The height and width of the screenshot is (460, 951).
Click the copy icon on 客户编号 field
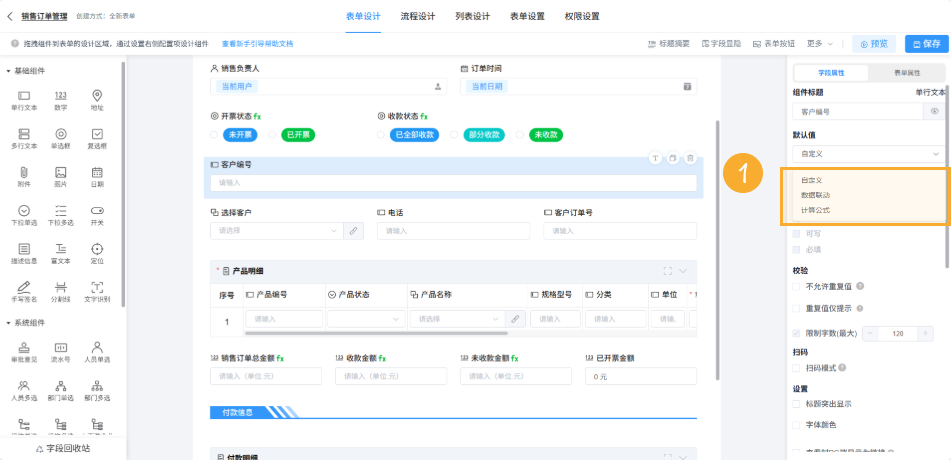point(673,158)
